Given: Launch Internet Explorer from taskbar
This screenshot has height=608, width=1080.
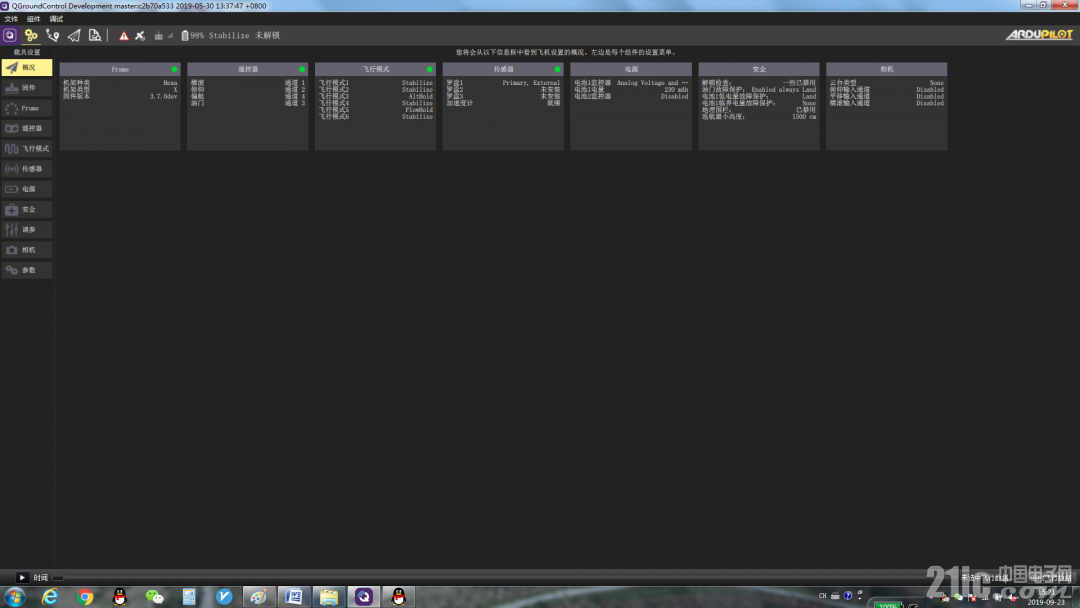Looking at the screenshot, I should click(x=50, y=597).
